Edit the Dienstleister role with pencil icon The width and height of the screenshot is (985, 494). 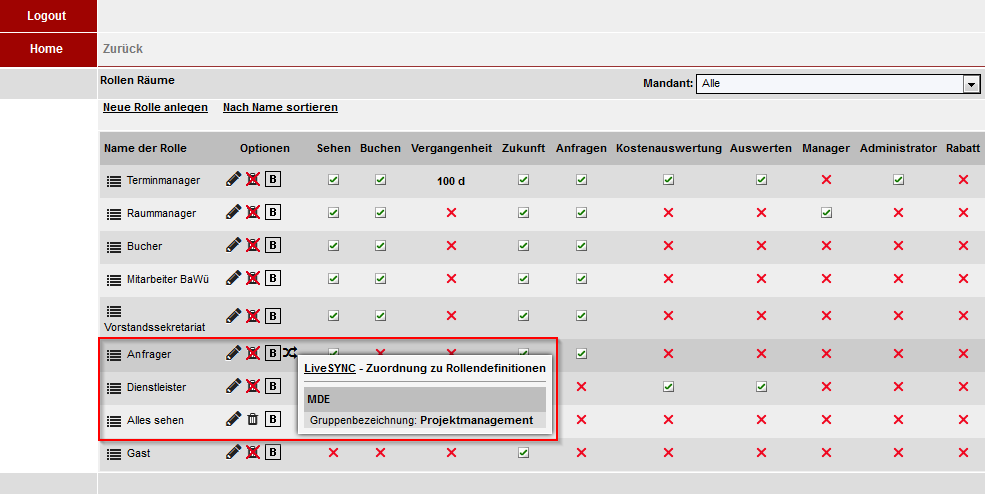click(233, 386)
